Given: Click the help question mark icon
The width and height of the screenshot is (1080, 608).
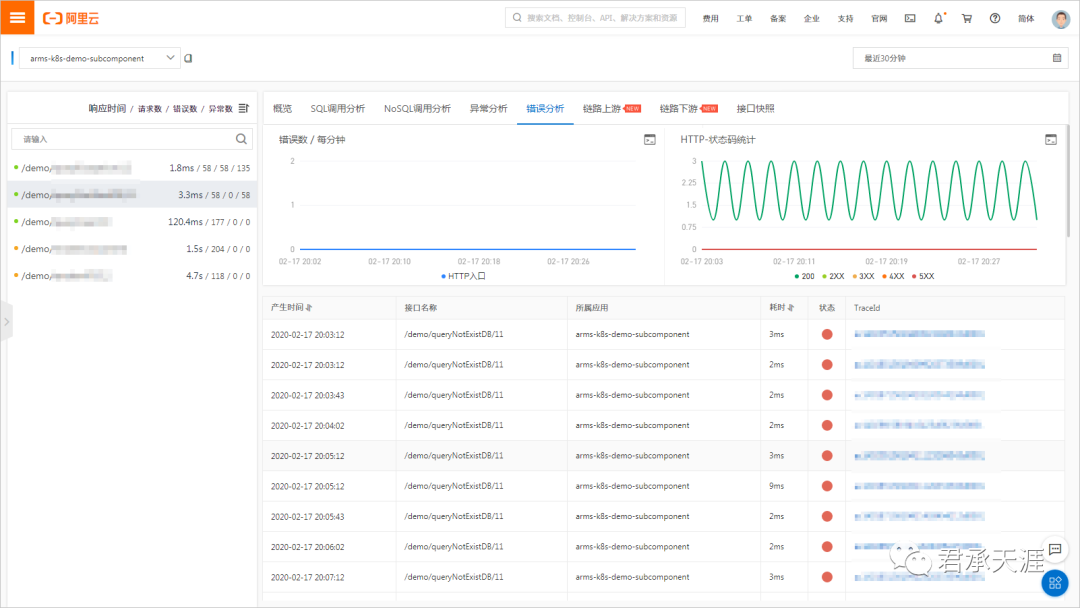Looking at the screenshot, I should point(995,18).
